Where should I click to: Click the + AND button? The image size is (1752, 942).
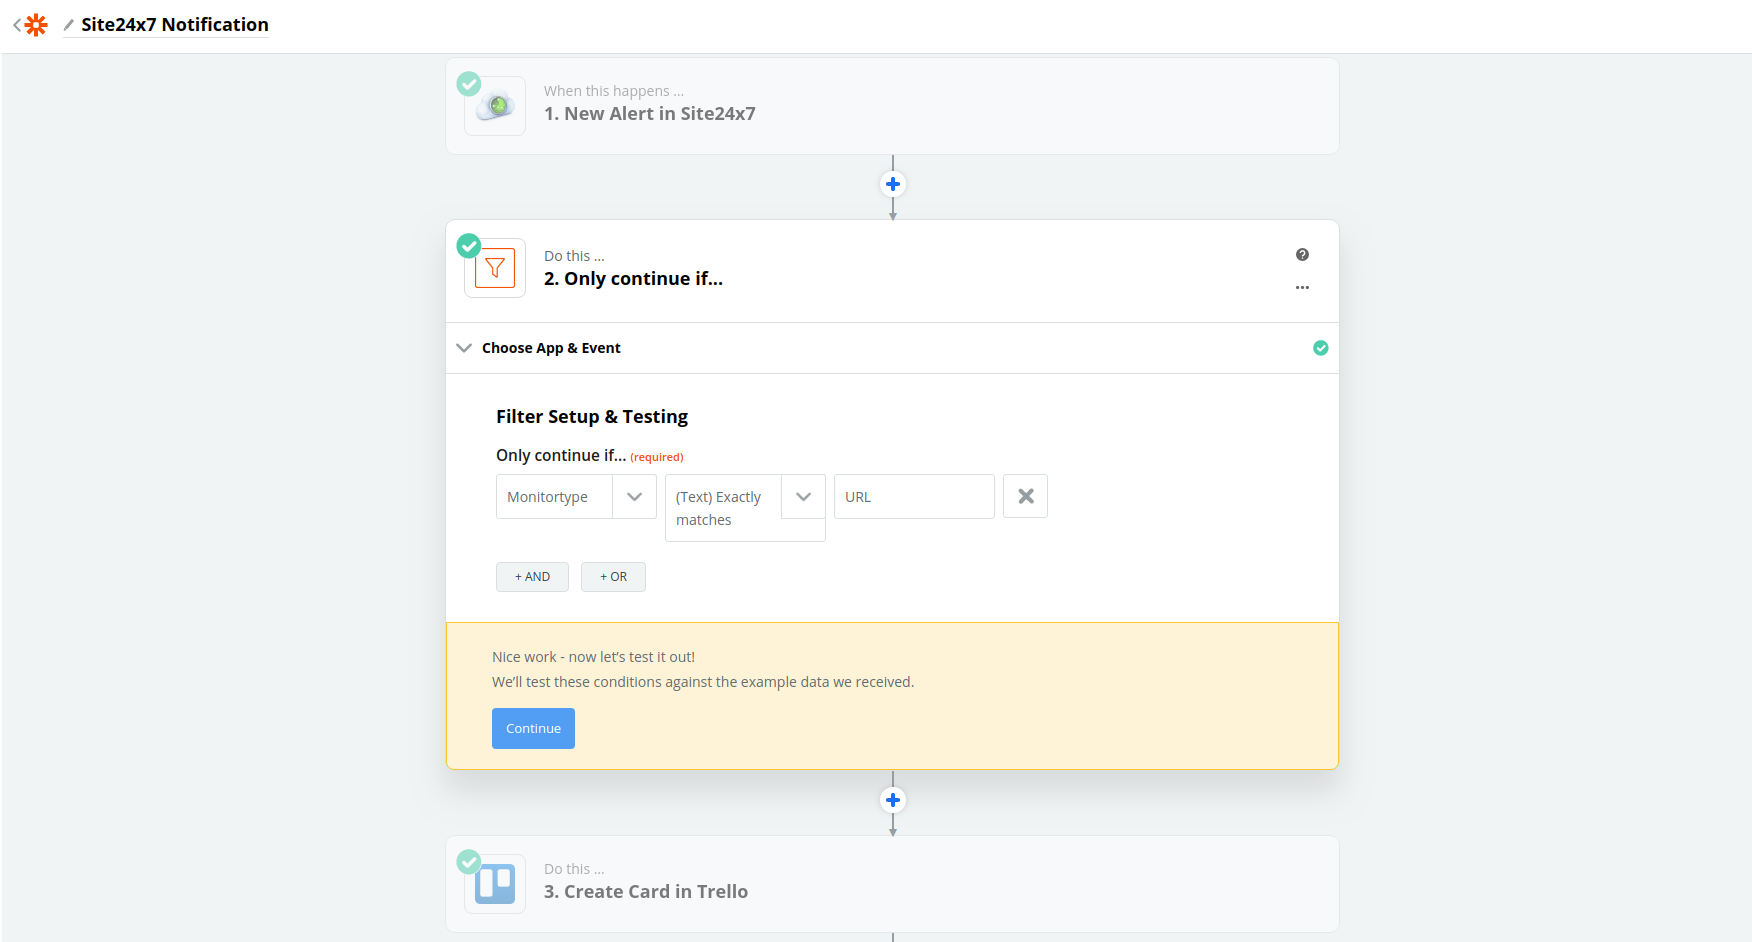pyautogui.click(x=532, y=577)
